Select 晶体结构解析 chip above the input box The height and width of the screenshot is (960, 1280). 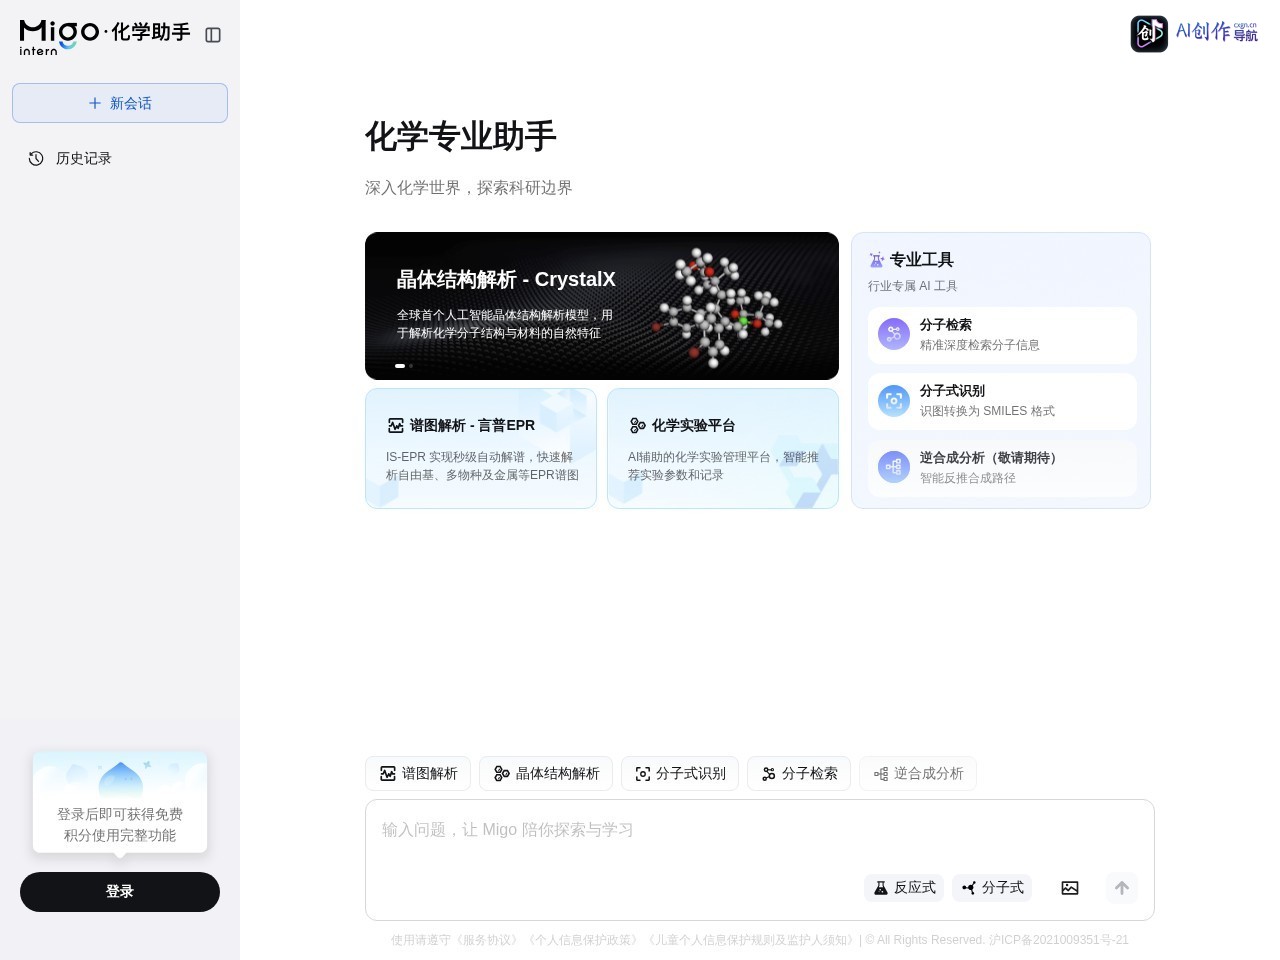point(546,774)
